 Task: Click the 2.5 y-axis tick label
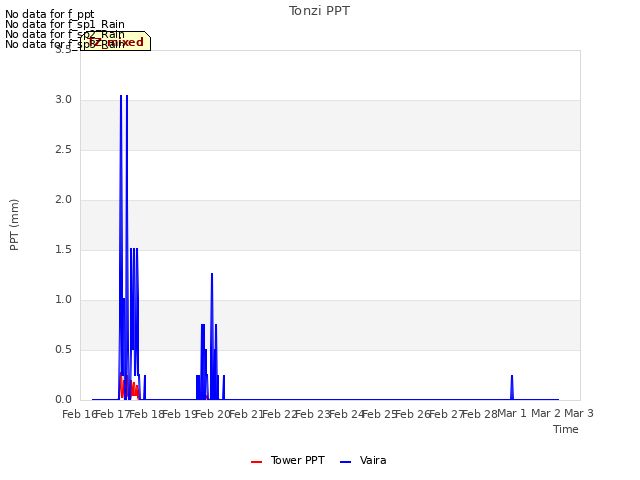[x=64, y=150]
